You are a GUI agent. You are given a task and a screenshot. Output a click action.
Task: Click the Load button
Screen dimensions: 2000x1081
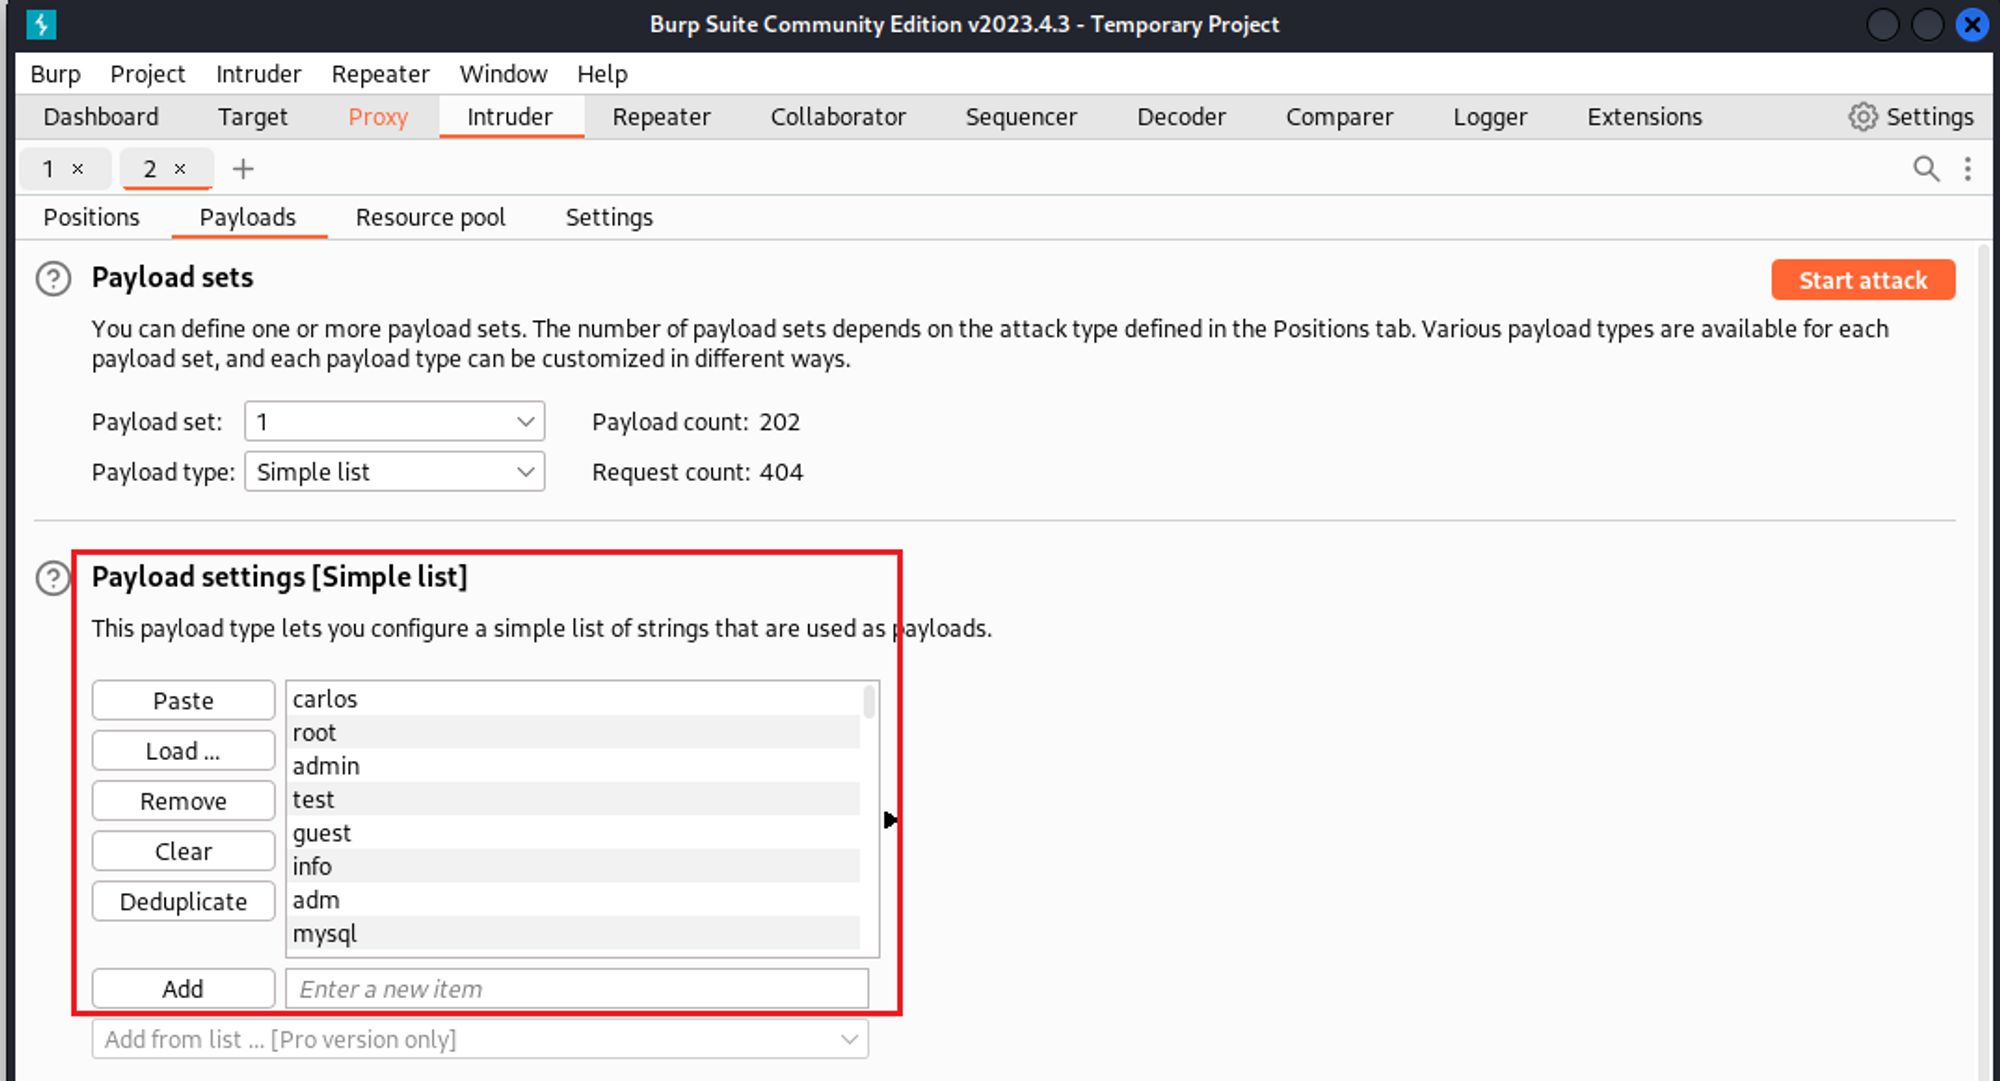point(183,751)
